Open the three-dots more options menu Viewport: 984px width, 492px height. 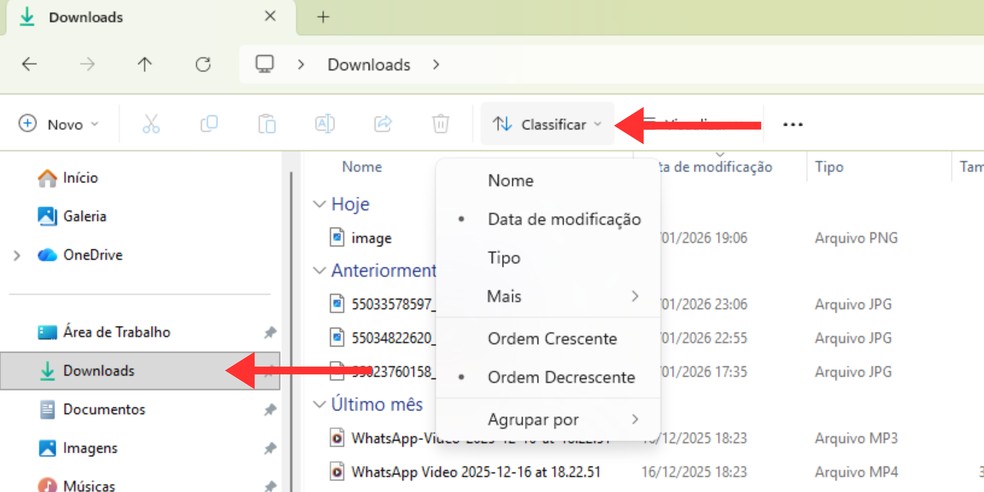[x=793, y=124]
